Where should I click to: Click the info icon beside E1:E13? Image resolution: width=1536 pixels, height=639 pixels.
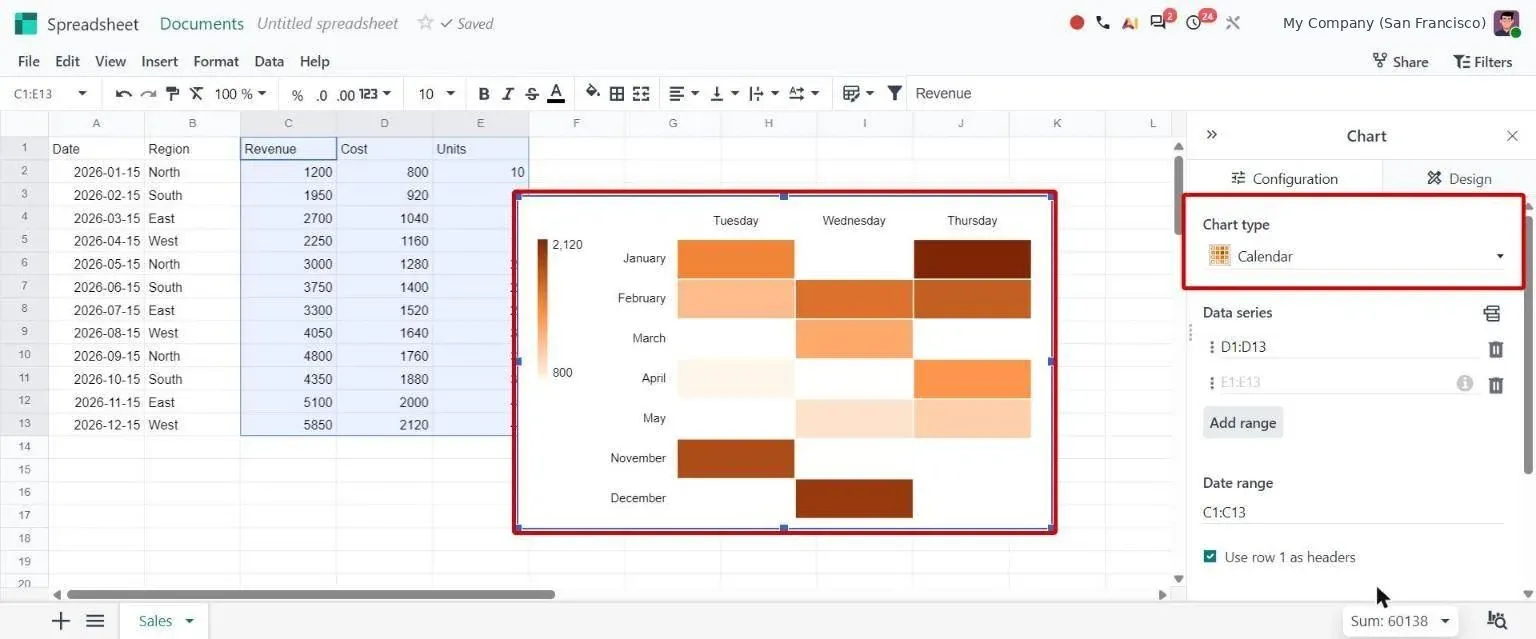point(1465,383)
